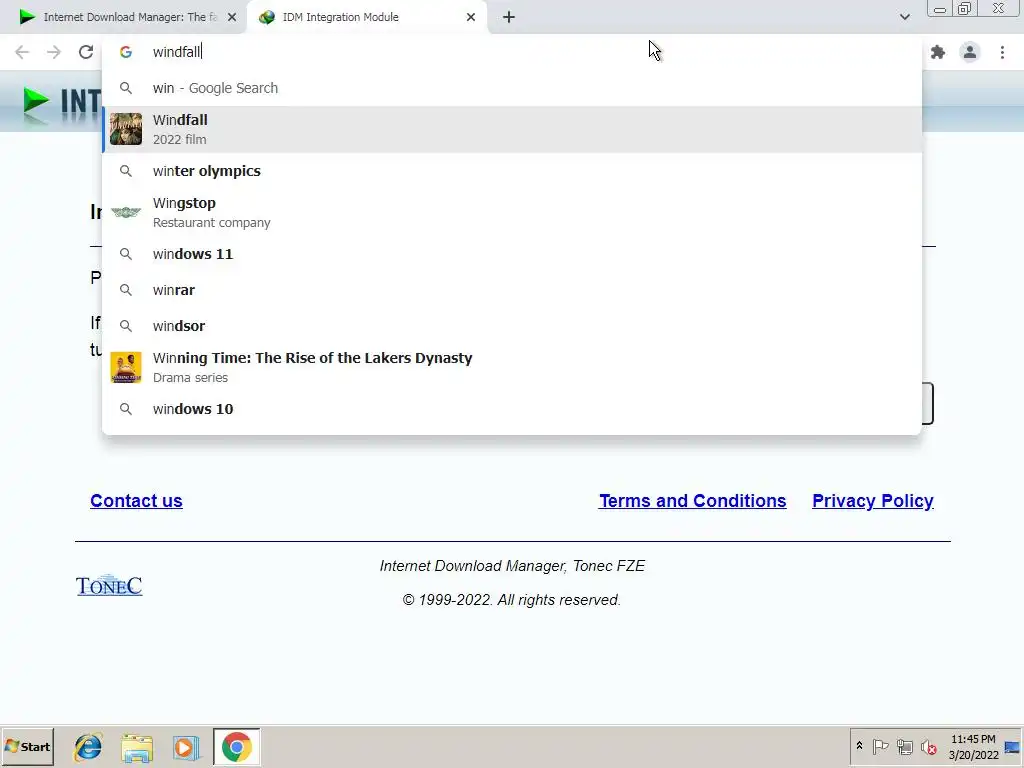Choose Wingstop Restaurant company suggestion
The image size is (1024, 768).
[512, 212]
